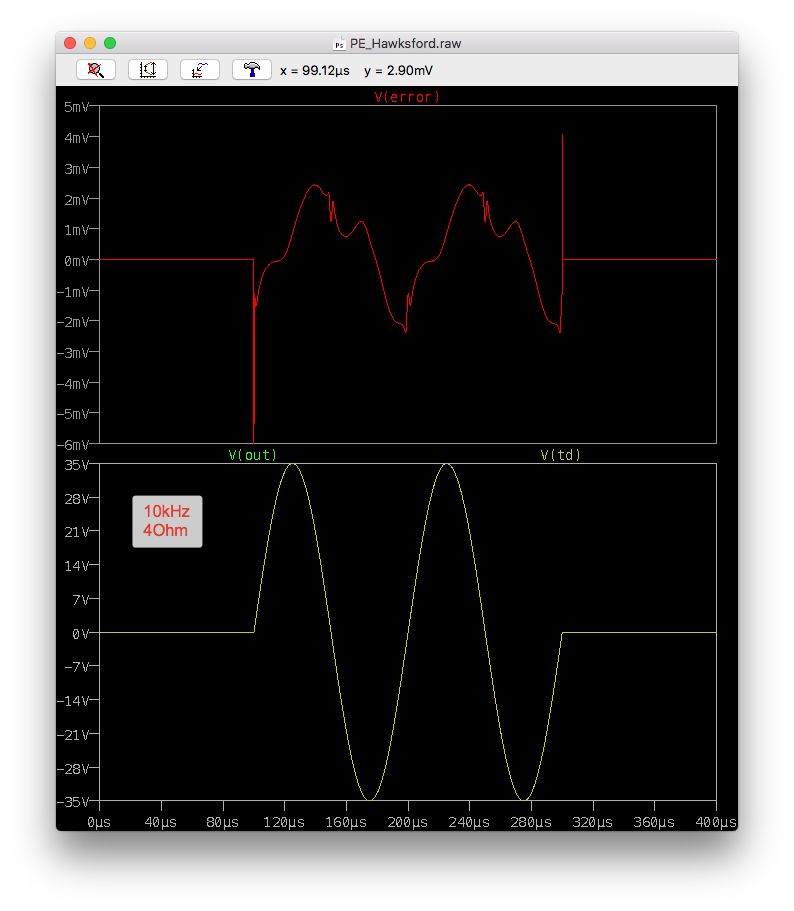Click the 120µs time axis label
The width and height of the screenshot is (794, 911).
tap(284, 822)
